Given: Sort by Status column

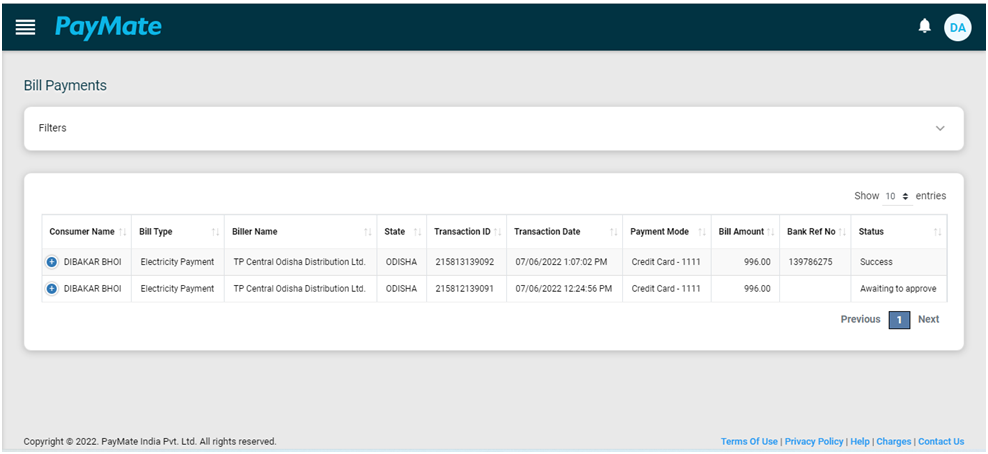Looking at the screenshot, I should (x=899, y=232).
